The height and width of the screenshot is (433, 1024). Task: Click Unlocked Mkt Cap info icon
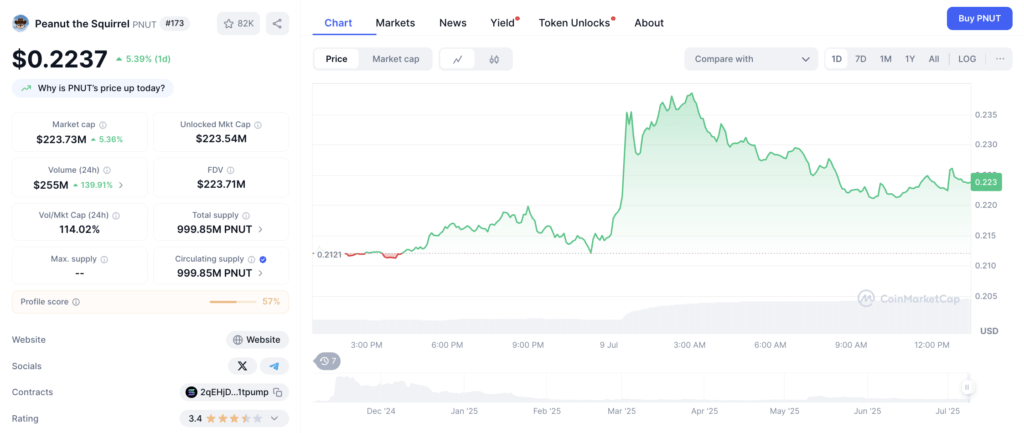(x=258, y=124)
